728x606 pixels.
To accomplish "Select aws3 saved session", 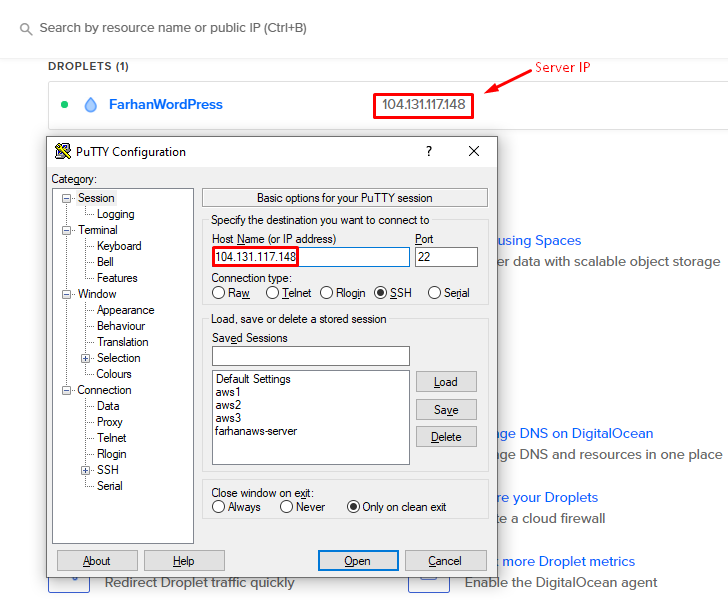I will coord(228,418).
